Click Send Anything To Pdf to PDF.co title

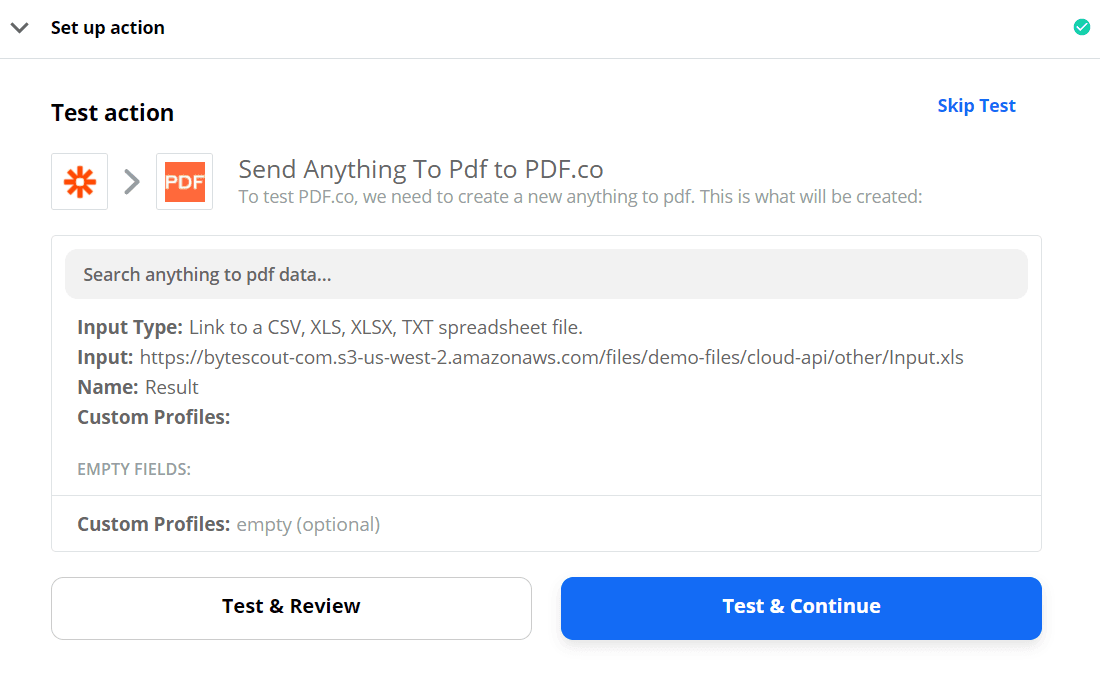click(420, 169)
